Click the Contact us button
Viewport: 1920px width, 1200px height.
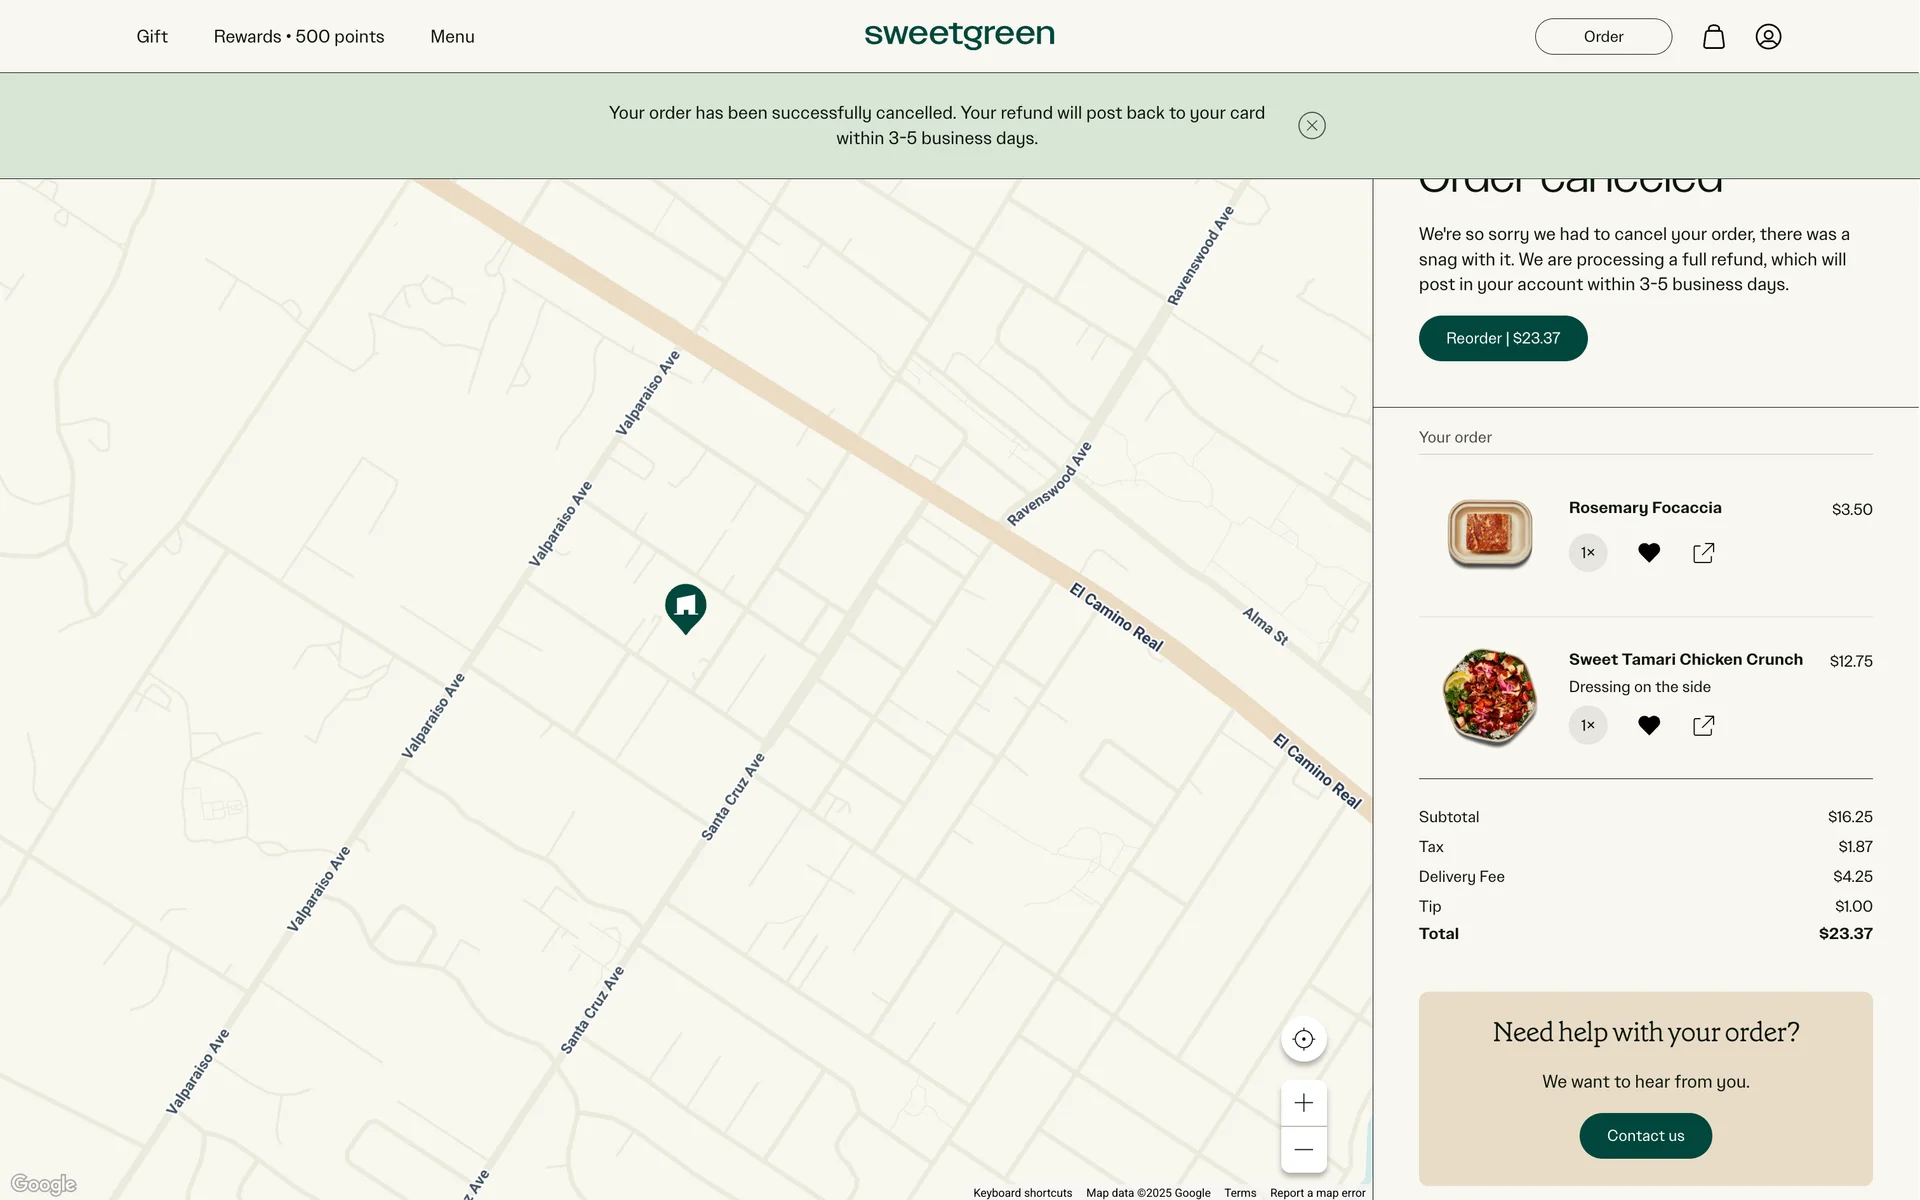coord(1645,1136)
